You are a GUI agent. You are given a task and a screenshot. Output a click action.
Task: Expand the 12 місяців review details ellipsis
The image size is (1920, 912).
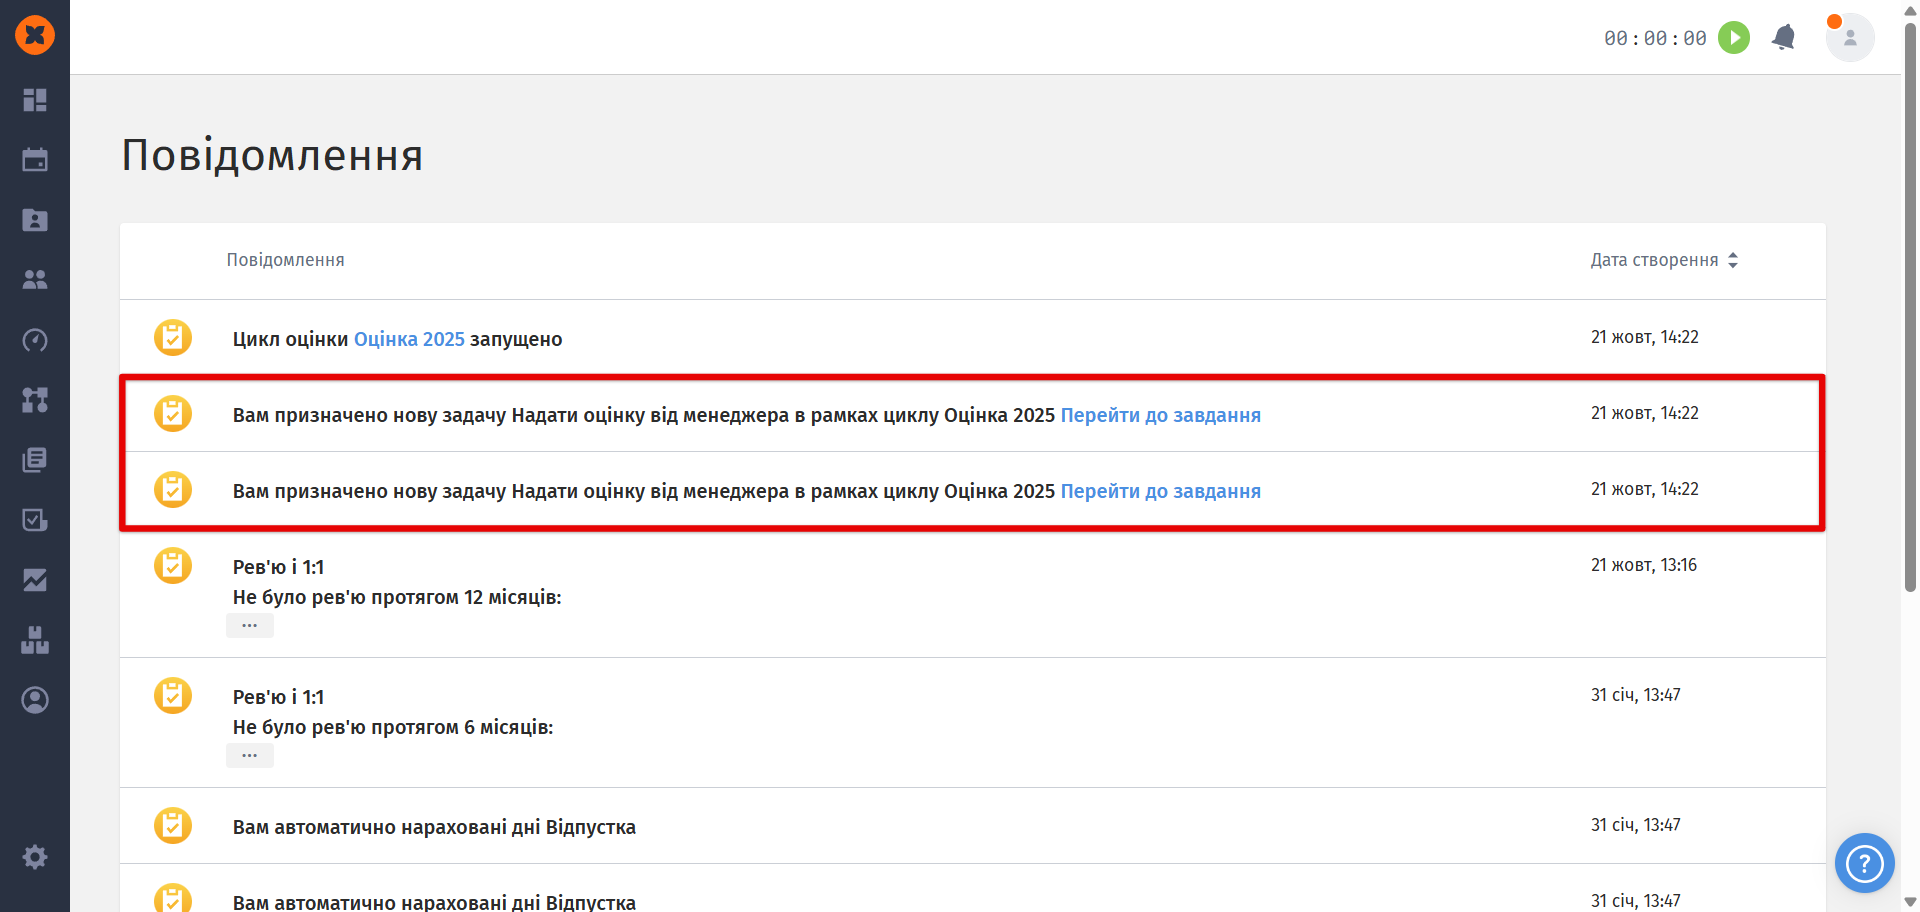point(250,626)
